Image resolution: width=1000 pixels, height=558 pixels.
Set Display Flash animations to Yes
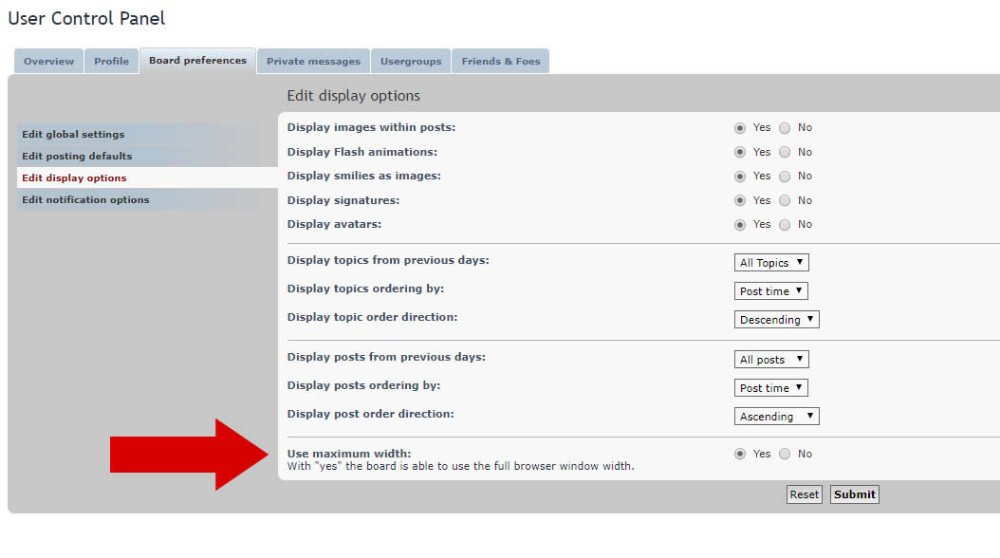click(x=740, y=152)
